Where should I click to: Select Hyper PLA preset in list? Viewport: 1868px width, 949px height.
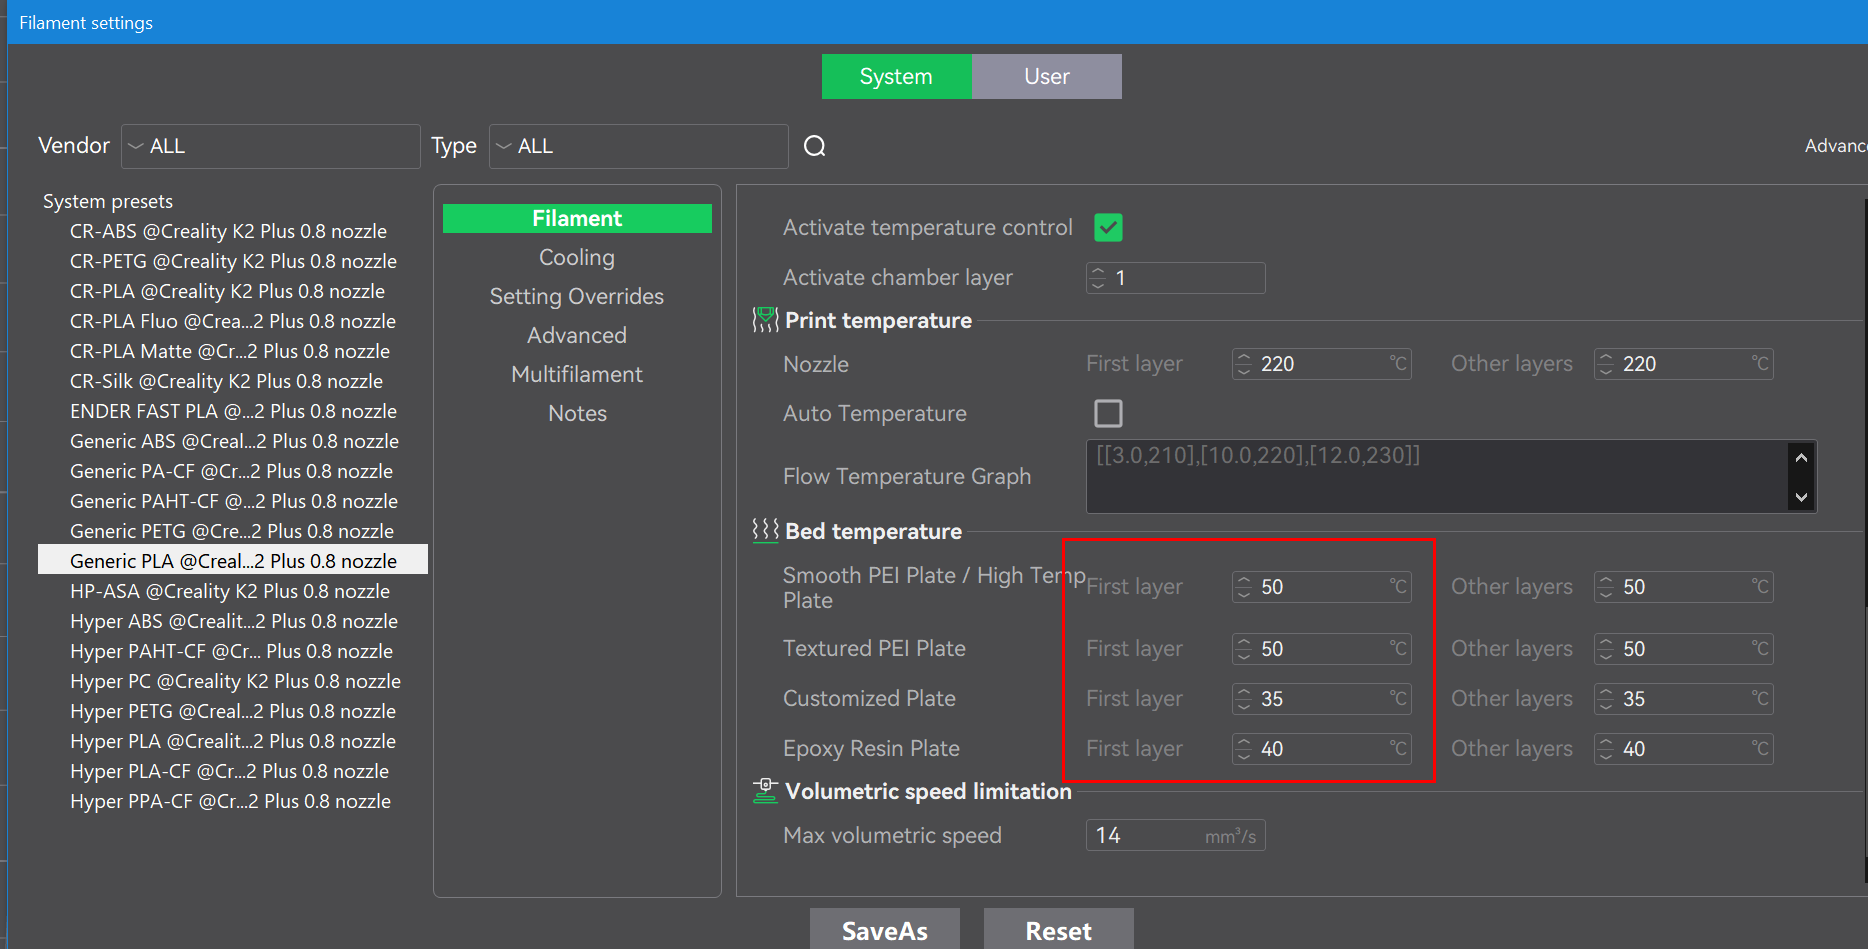click(x=233, y=741)
